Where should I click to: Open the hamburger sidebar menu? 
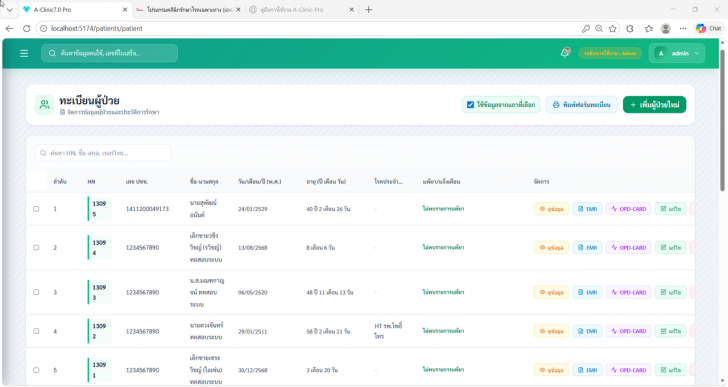click(x=24, y=53)
